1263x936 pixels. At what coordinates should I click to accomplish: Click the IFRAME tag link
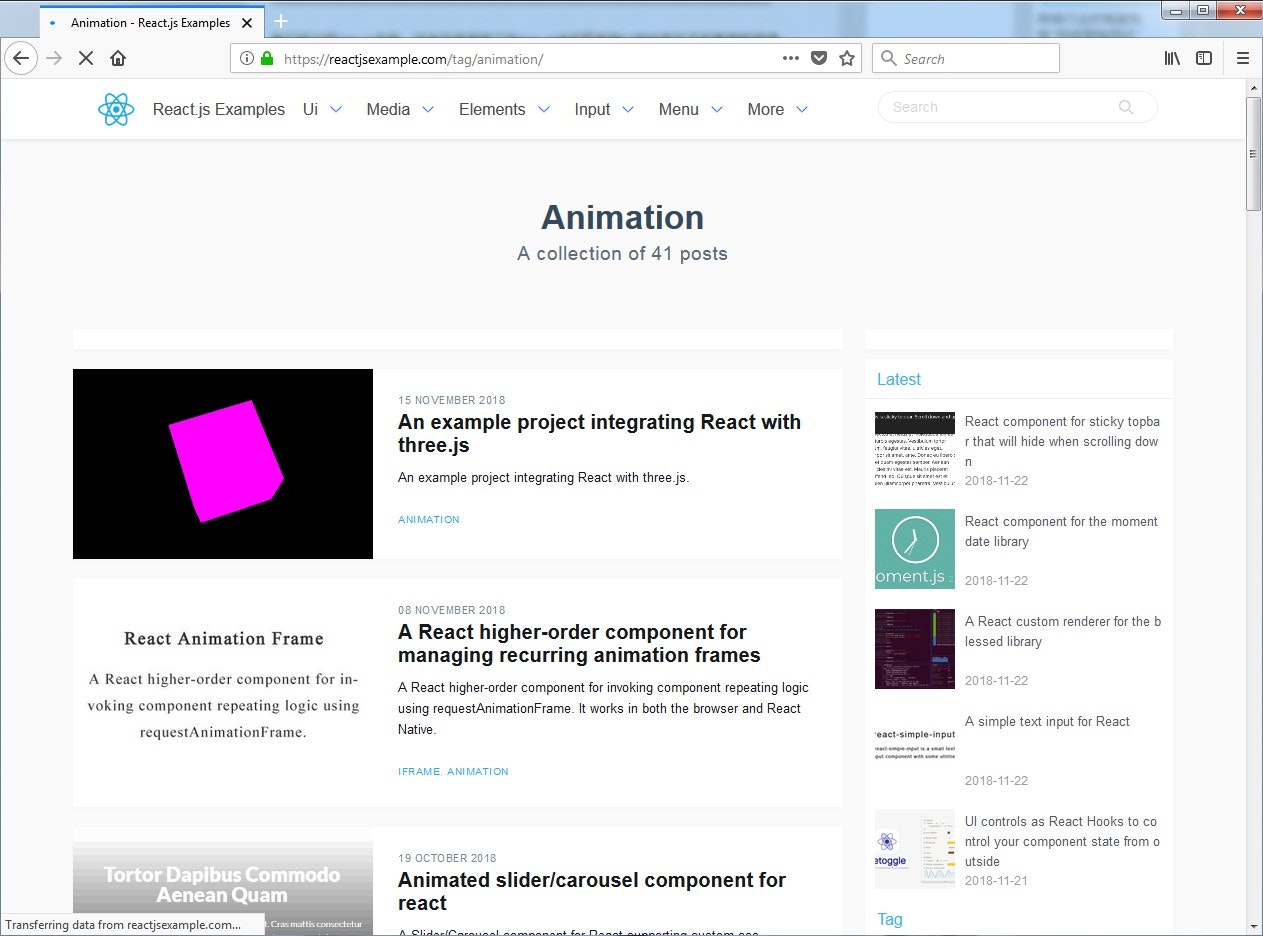pos(419,771)
